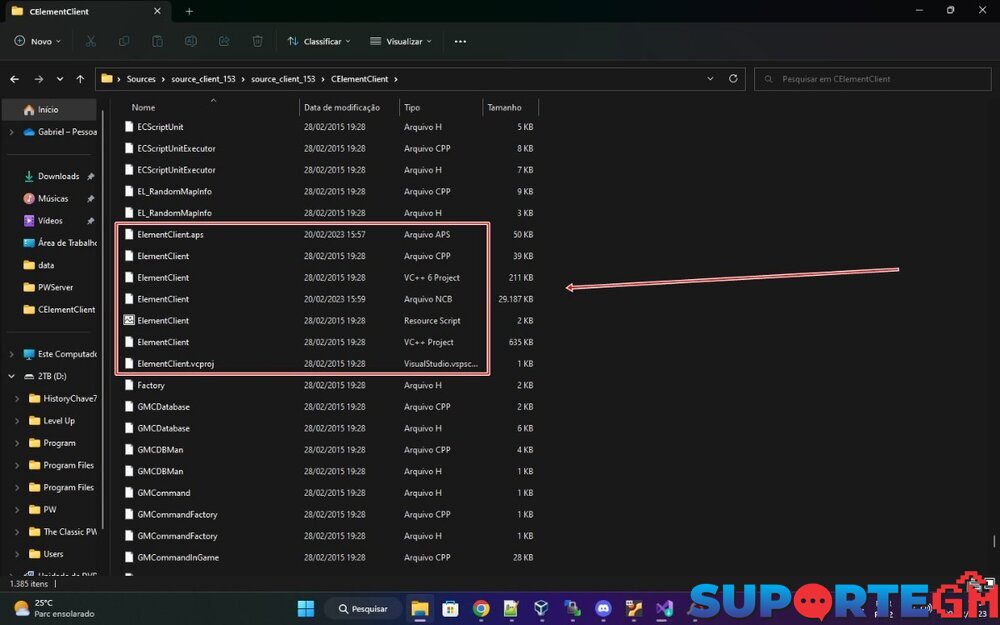
Task: Add a new tab in Explorer
Action: click(189, 11)
